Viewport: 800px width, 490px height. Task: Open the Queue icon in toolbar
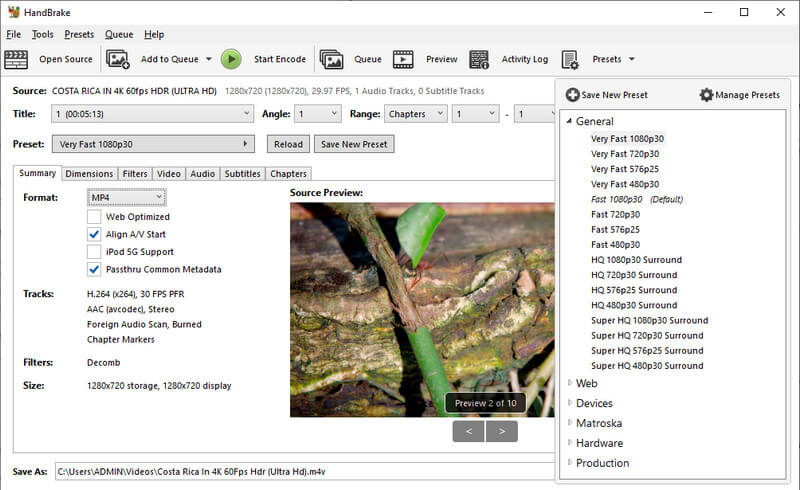(x=331, y=59)
